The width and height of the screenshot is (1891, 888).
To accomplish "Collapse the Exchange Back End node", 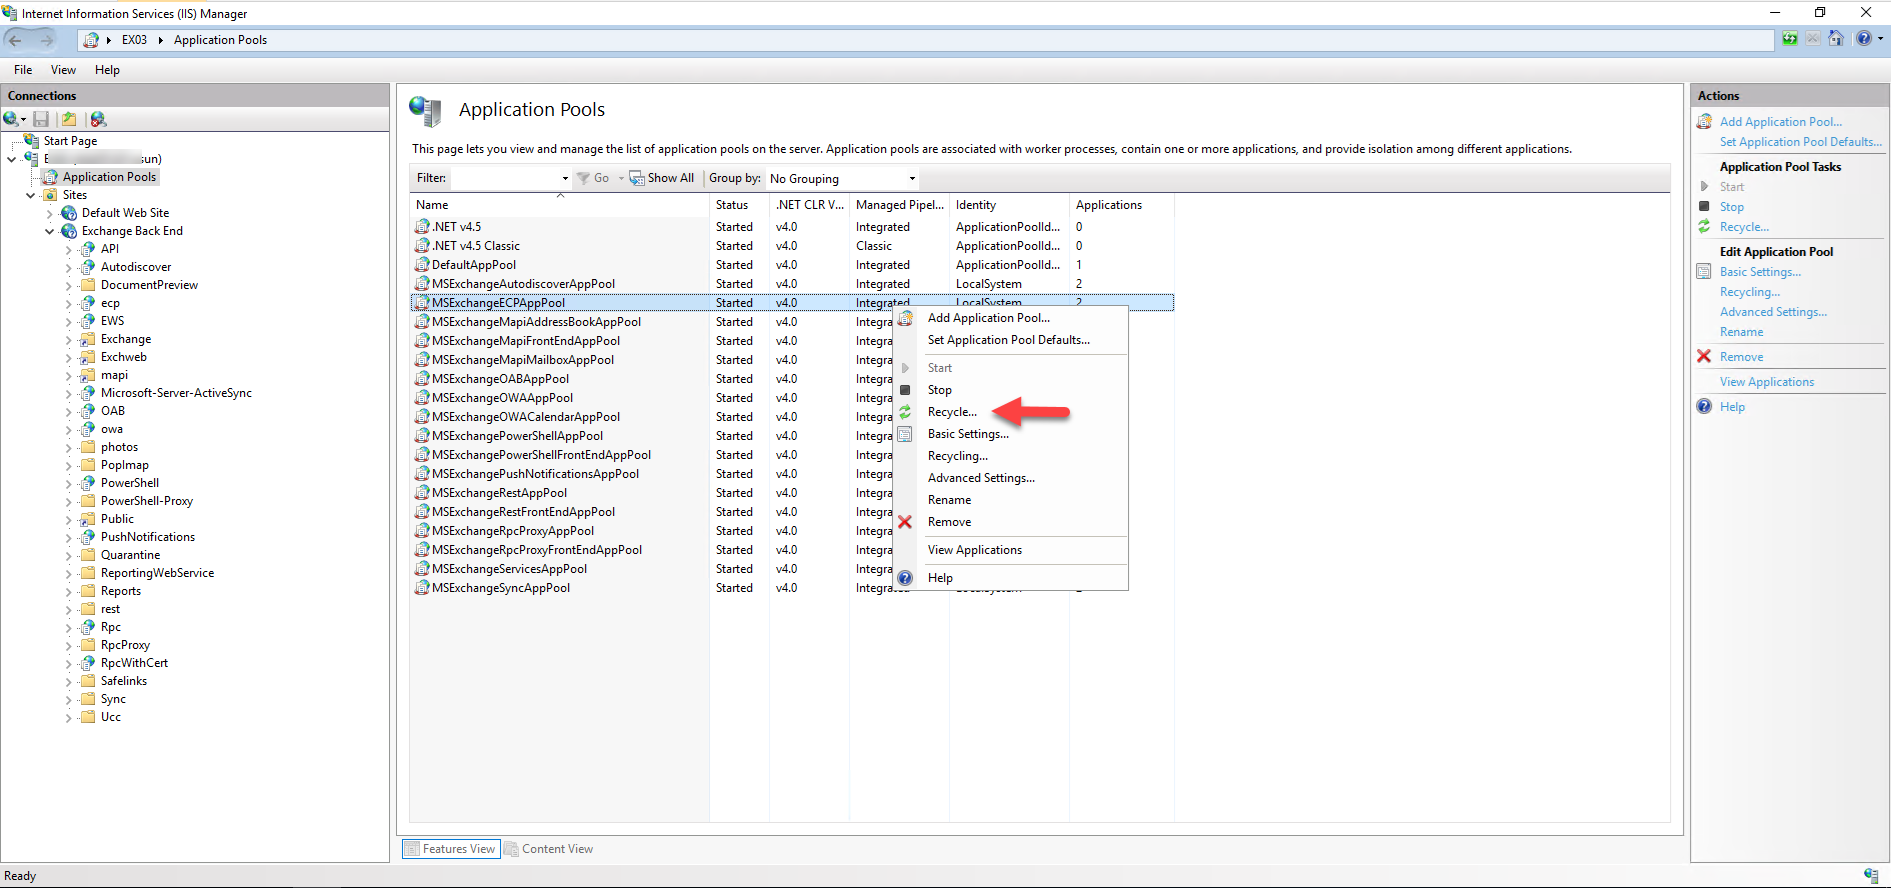I will pyautogui.click(x=50, y=231).
